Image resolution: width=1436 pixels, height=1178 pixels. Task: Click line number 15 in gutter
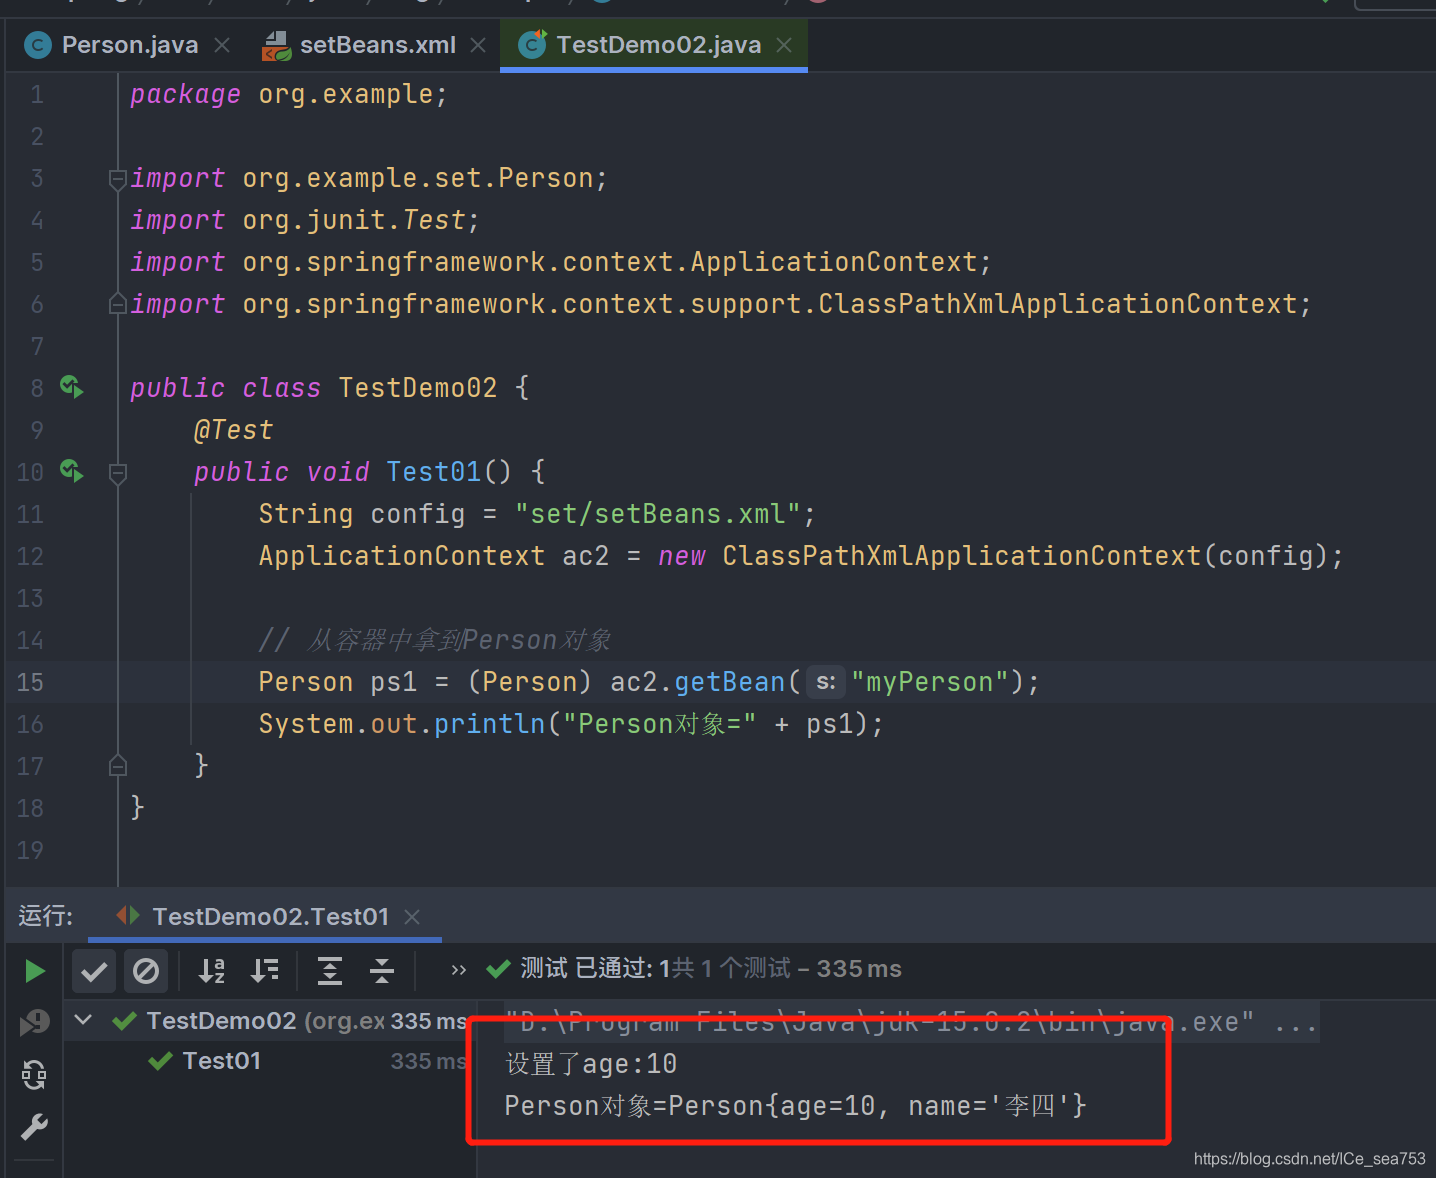tap(30, 682)
